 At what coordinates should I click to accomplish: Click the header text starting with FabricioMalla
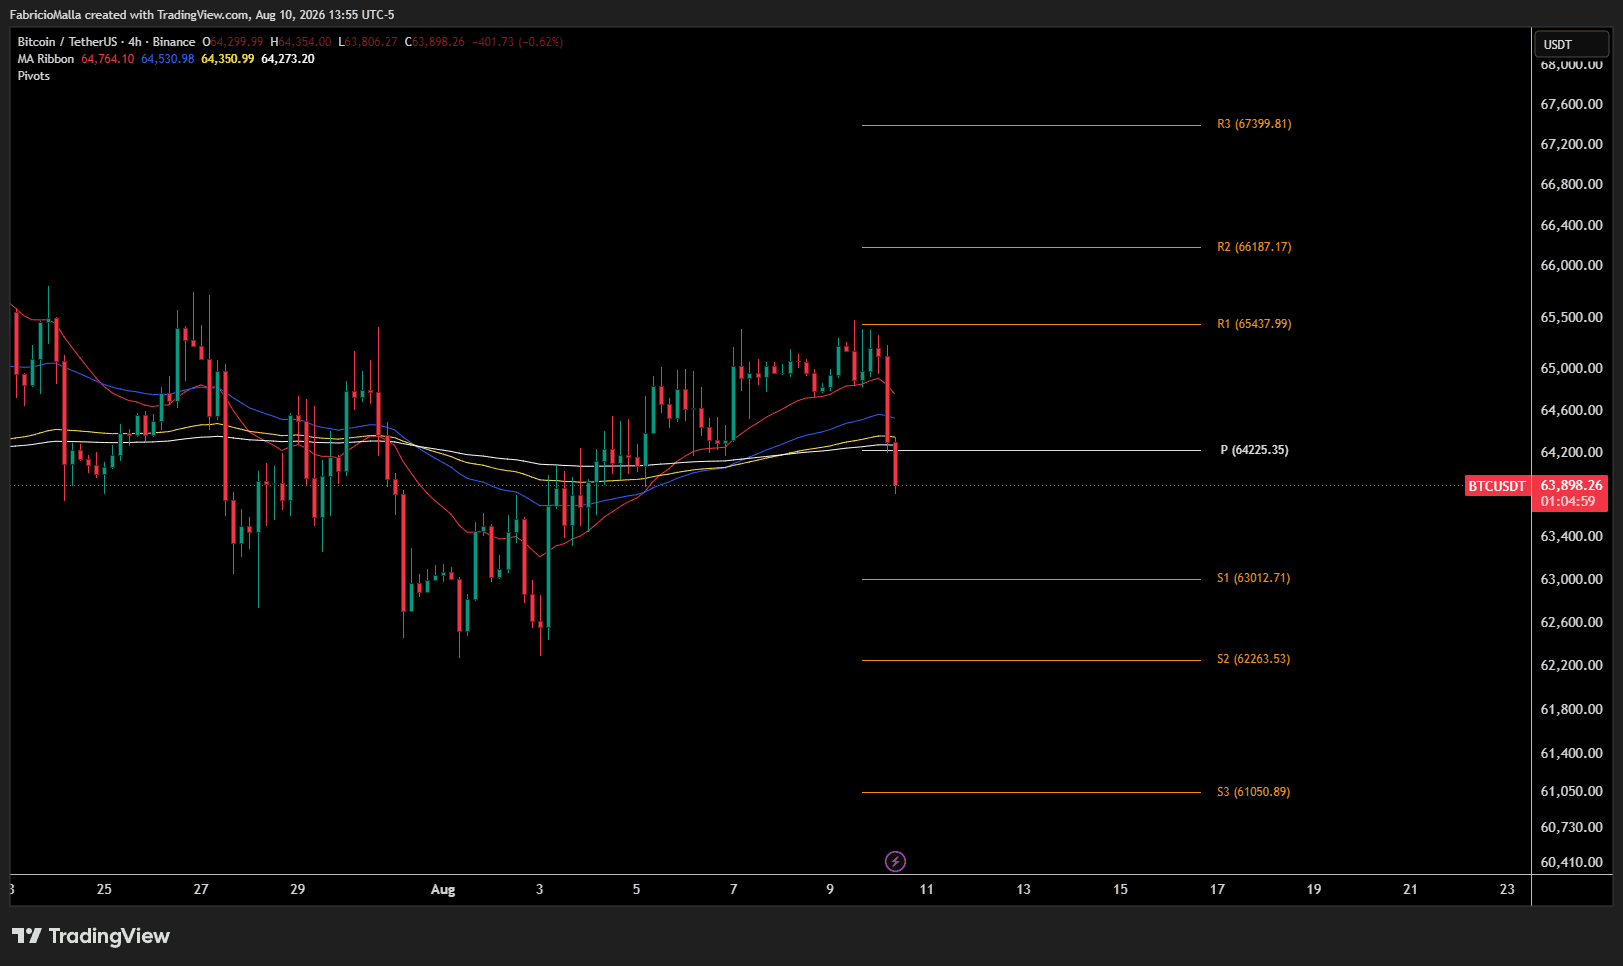coord(202,15)
